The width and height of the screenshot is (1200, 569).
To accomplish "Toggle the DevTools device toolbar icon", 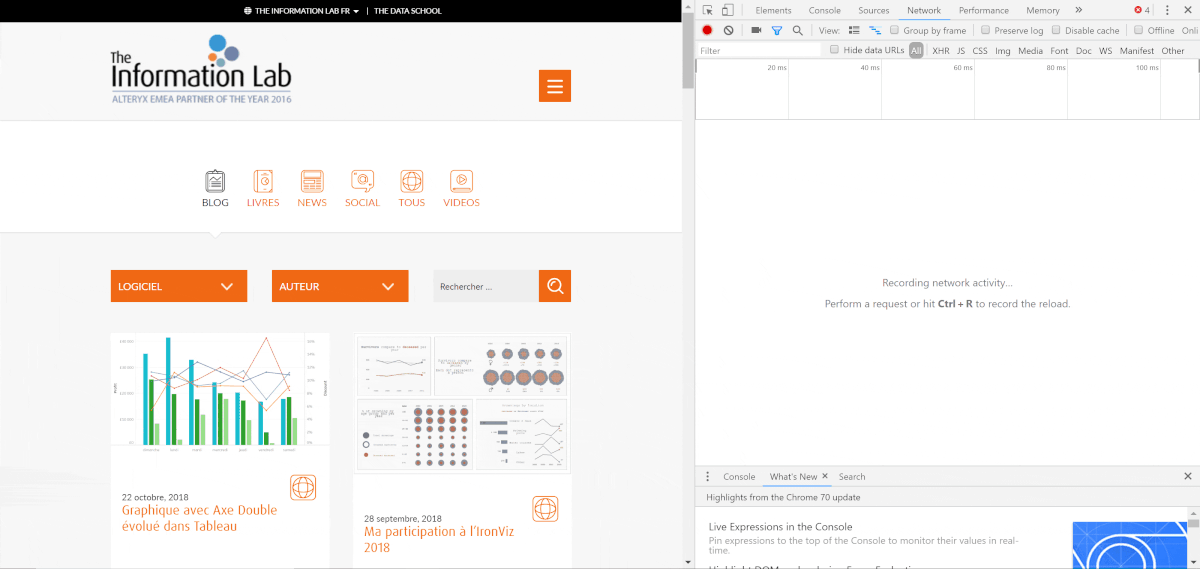I will (x=728, y=10).
